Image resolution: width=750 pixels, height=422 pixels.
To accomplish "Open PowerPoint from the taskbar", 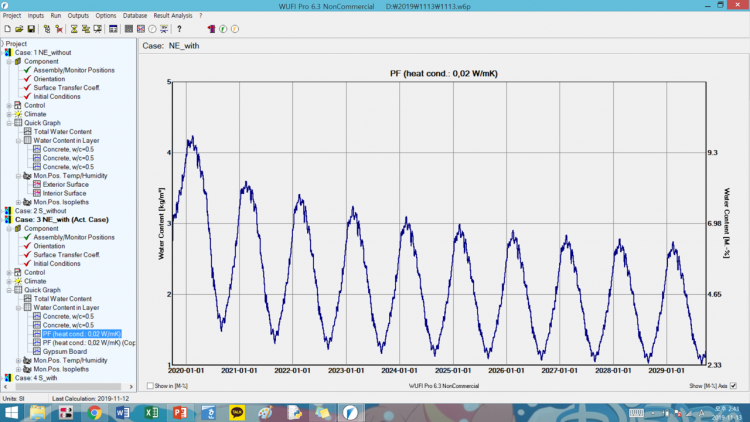I will click(x=180, y=411).
